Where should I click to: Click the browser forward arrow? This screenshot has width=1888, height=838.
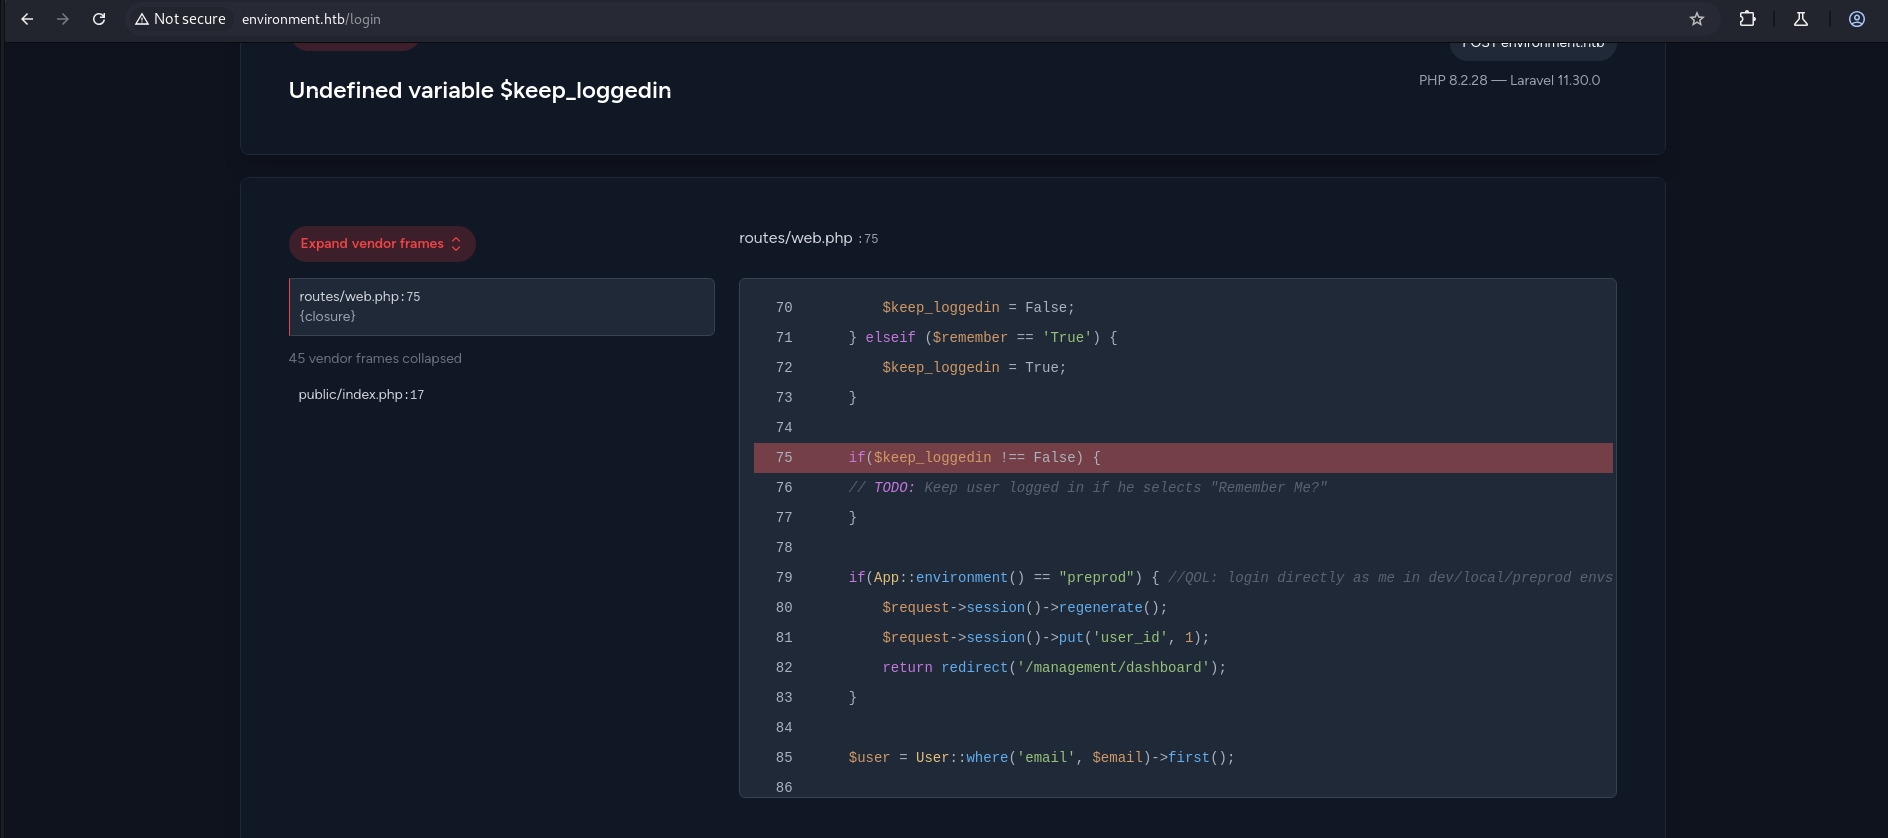63,19
